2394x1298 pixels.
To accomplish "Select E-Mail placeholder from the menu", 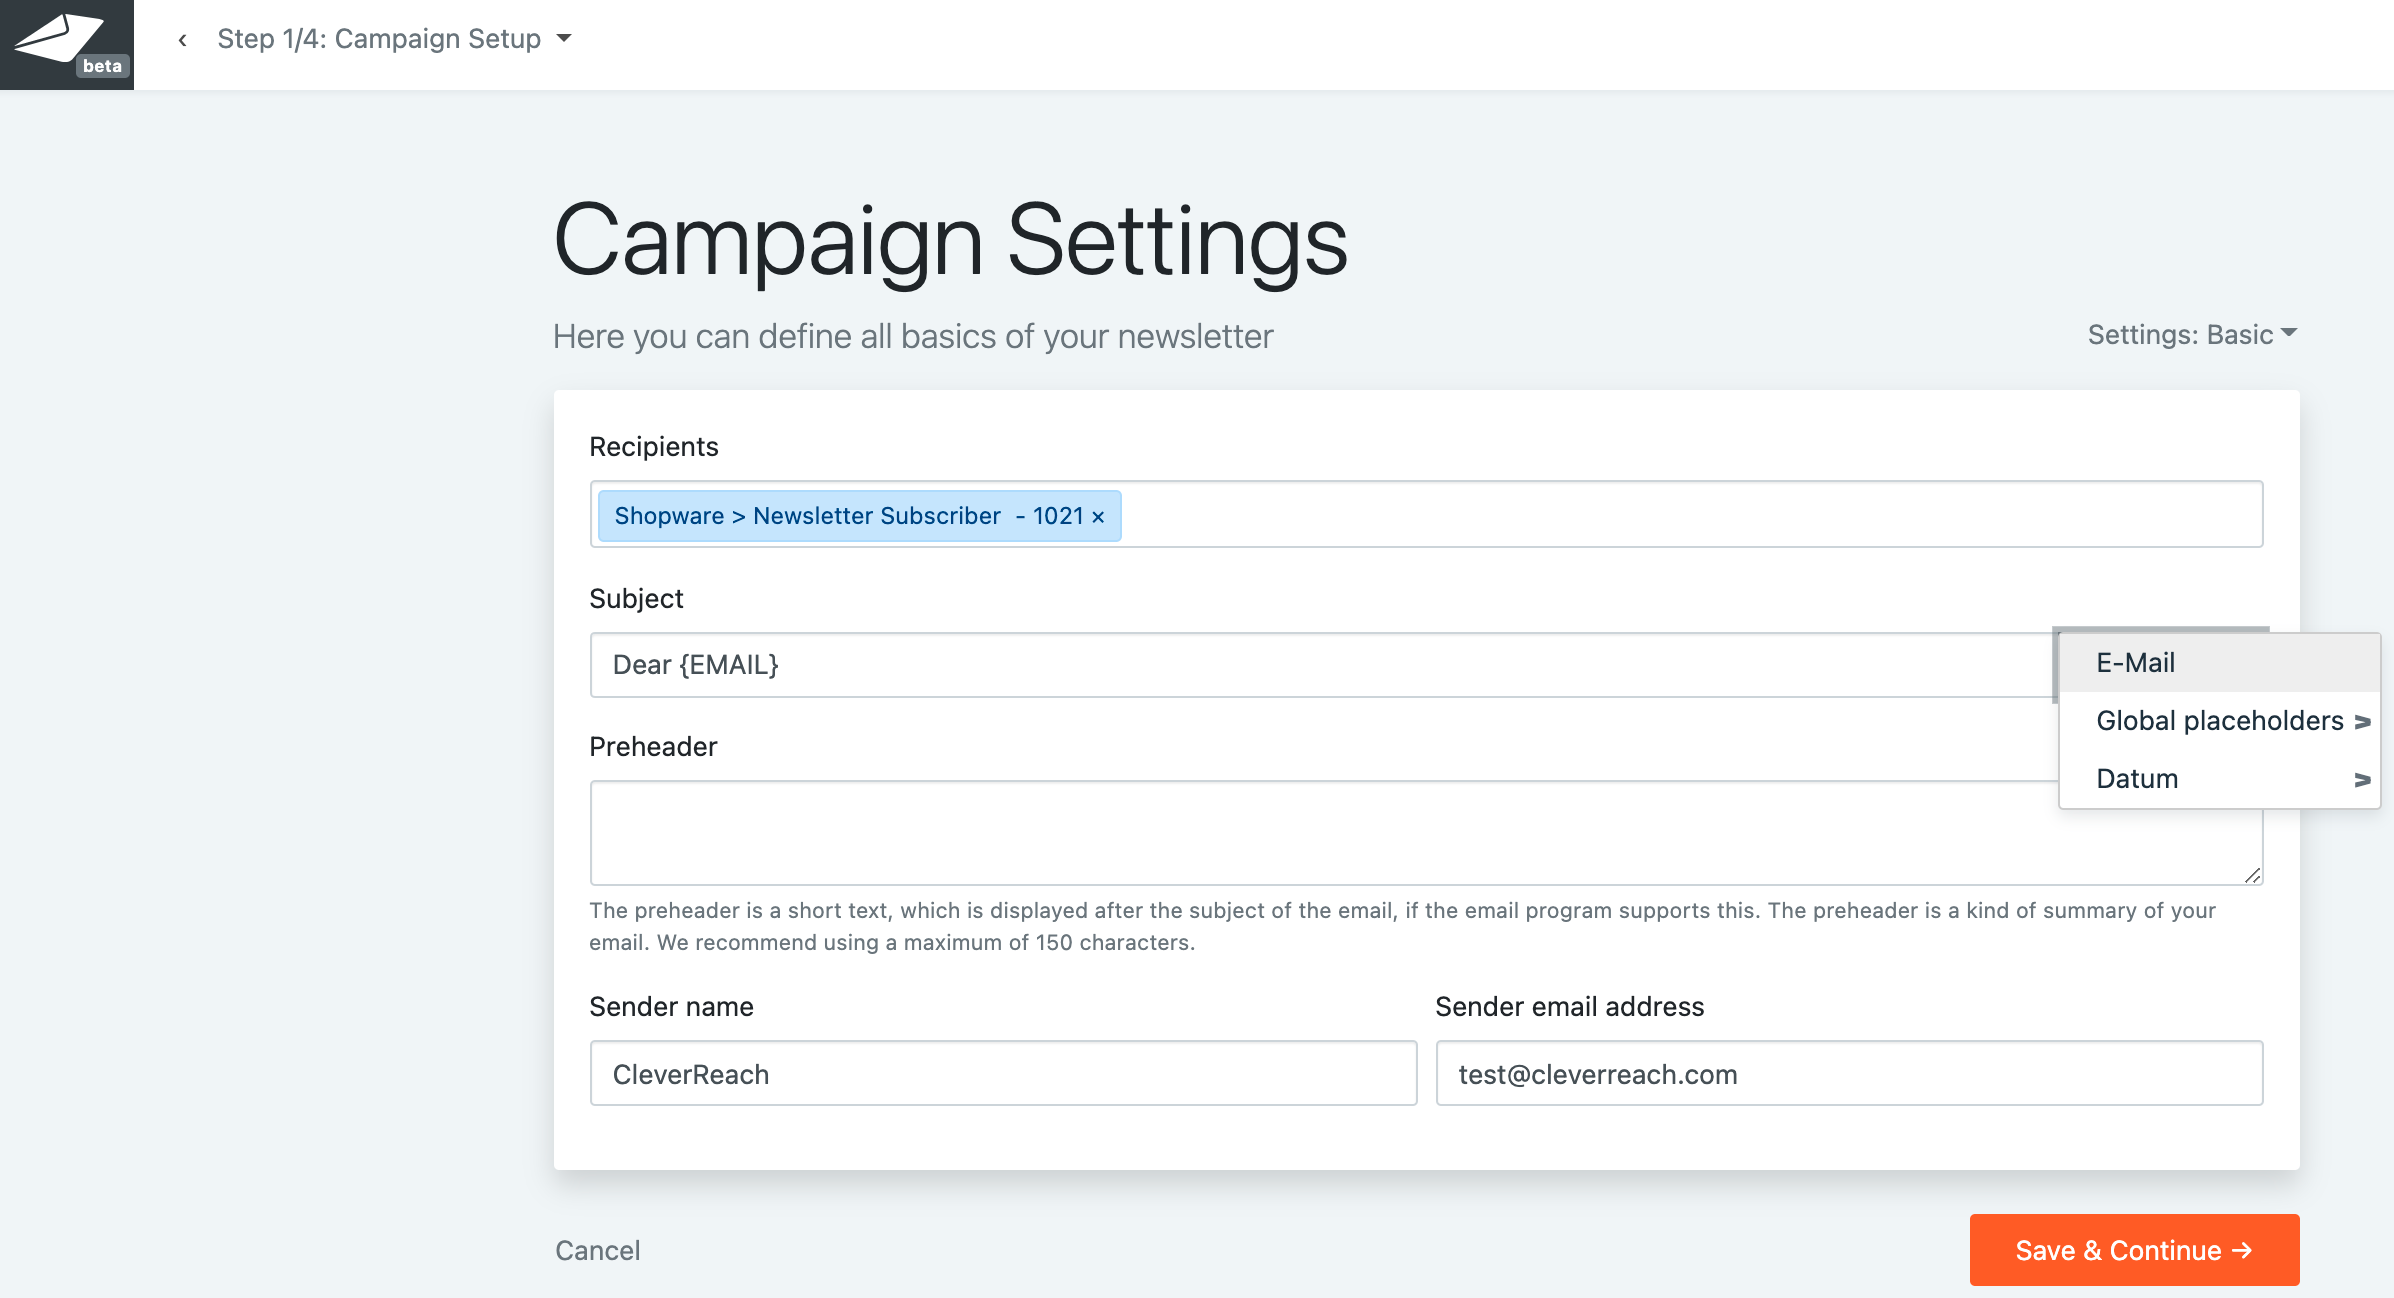I will tap(2220, 663).
